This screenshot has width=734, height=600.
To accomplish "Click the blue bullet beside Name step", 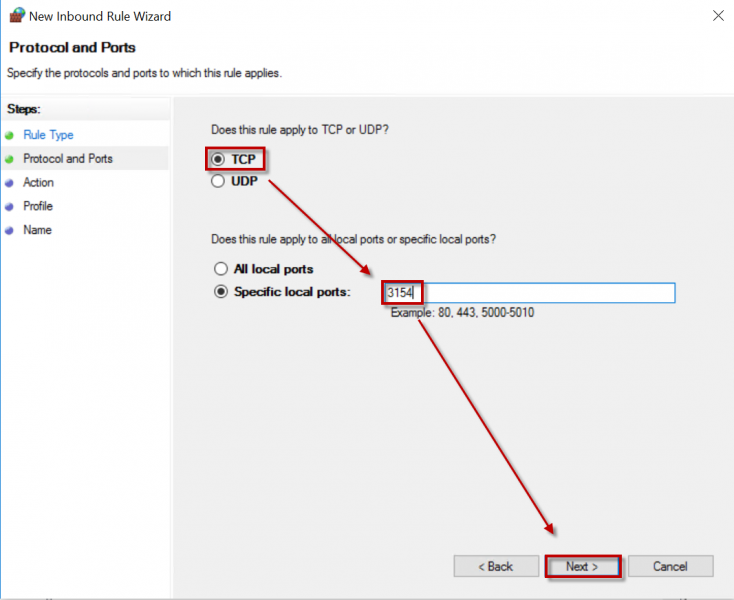I will (x=10, y=231).
